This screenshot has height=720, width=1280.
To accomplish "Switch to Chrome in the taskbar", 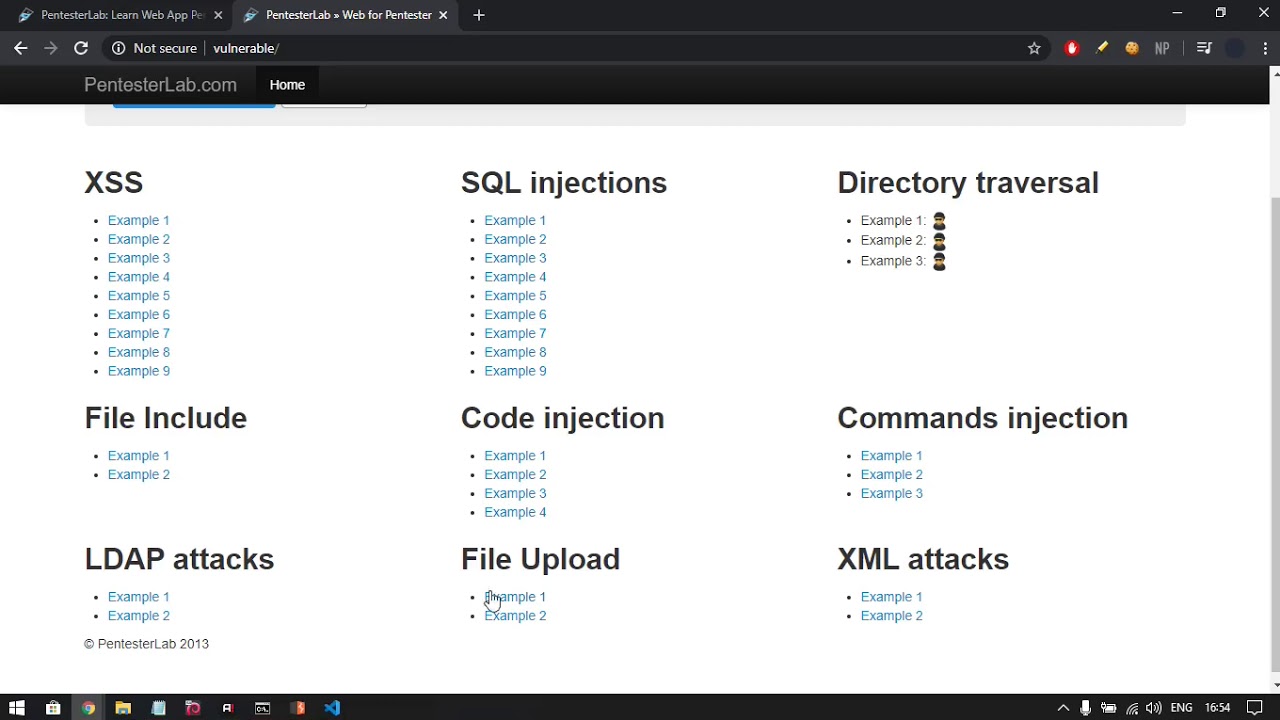I will tap(88, 708).
